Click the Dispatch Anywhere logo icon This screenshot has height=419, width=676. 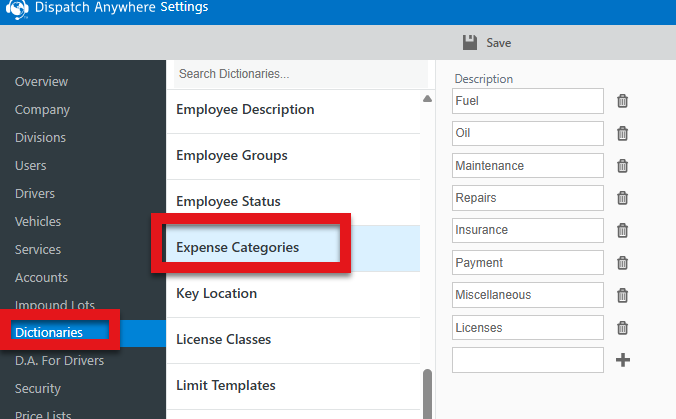point(17,9)
